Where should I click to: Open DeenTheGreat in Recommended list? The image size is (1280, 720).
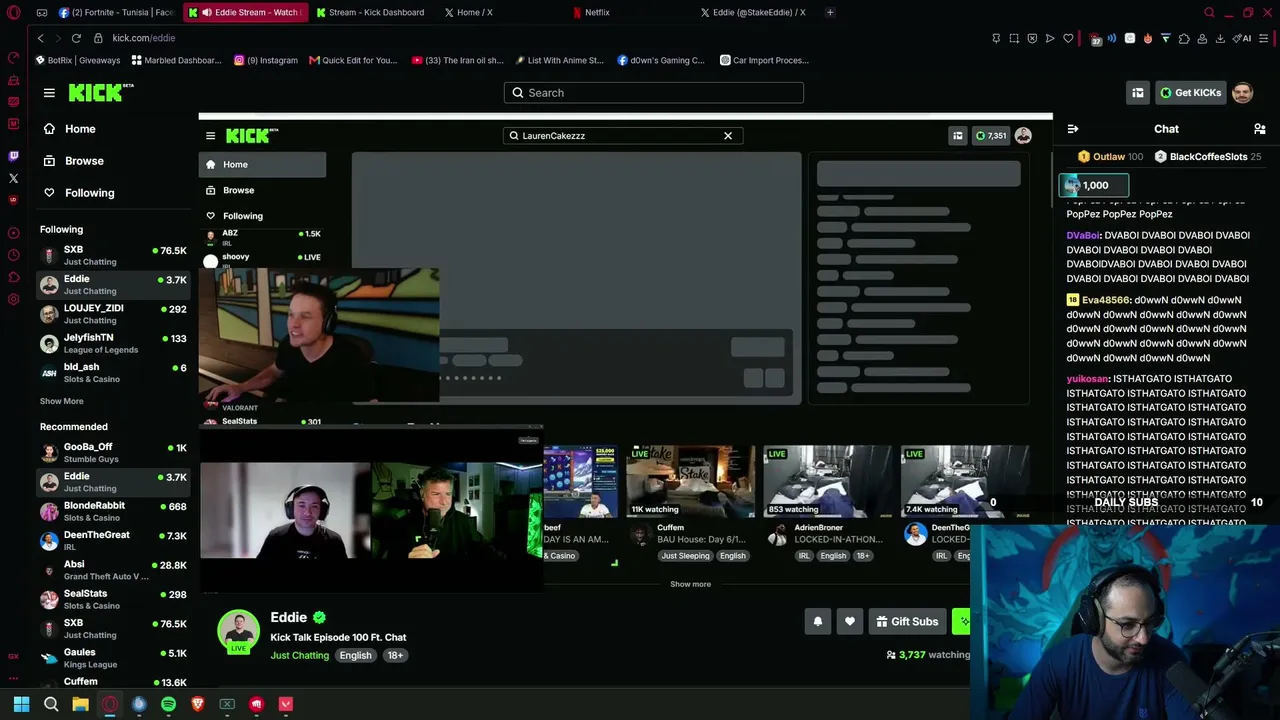113,541
